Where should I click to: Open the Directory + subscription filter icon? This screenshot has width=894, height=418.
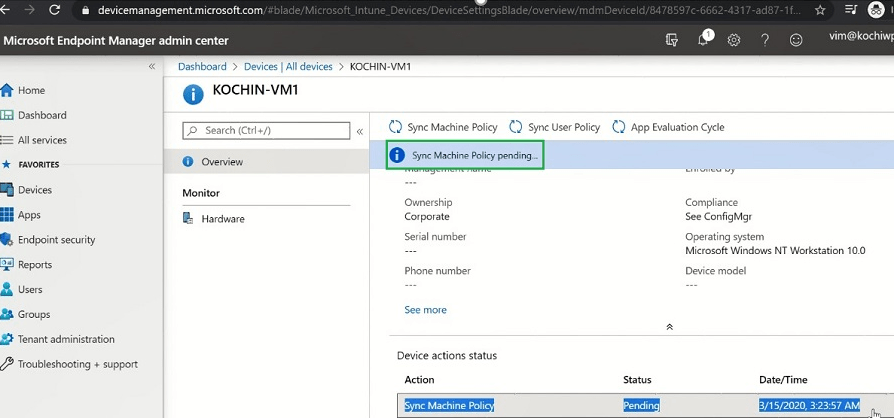coord(672,39)
